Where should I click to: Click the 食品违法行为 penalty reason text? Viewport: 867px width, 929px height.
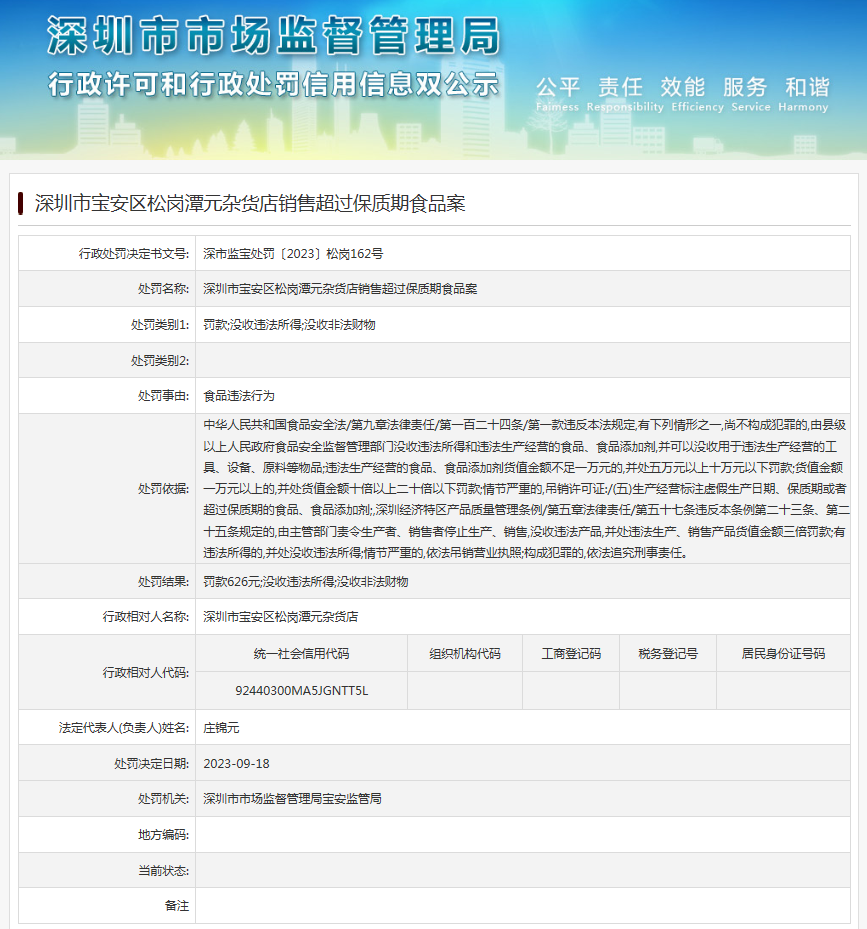(x=238, y=396)
